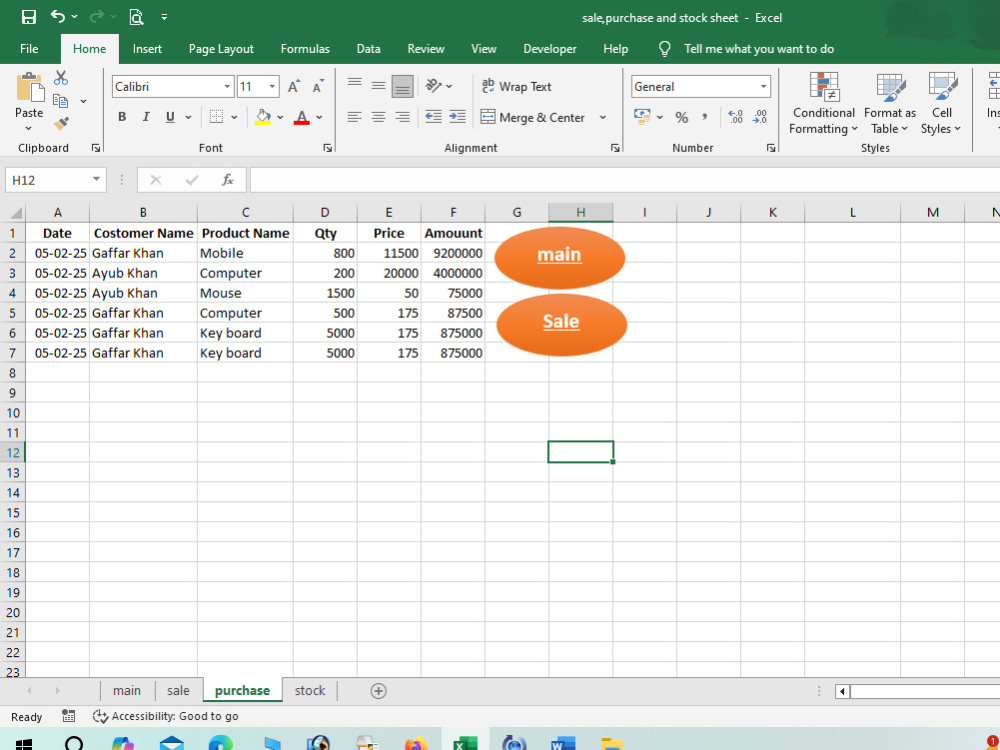Toggle Bold formatting
Screen dimensions: 1000x750
tap(122, 117)
